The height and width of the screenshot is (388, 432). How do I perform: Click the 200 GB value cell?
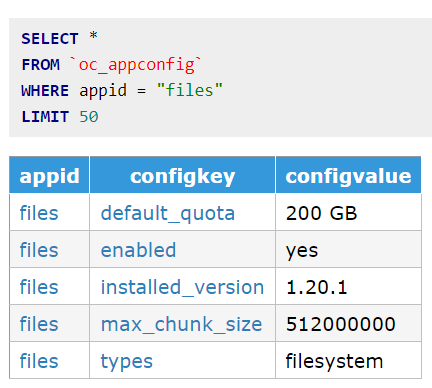click(348, 212)
